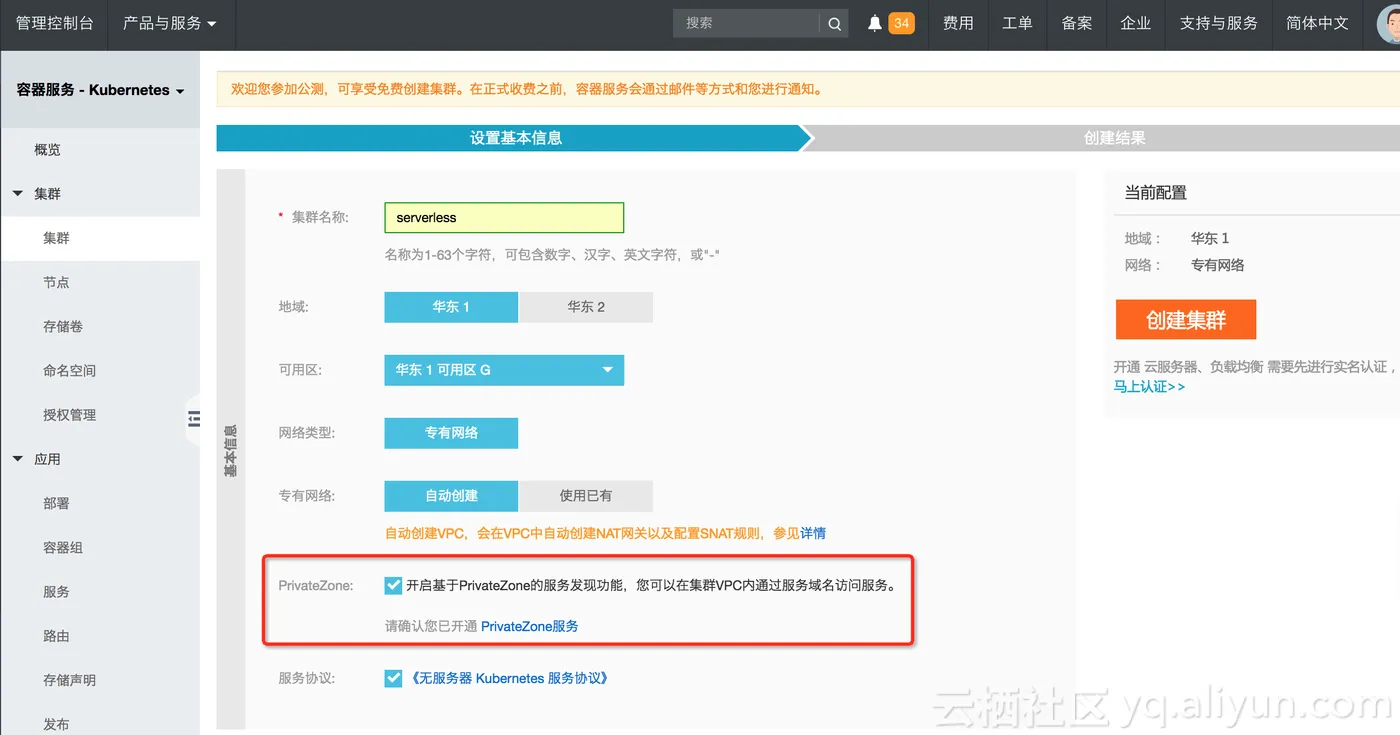1400x735 pixels.
Task: Select region 华东 2
Action: click(x=586, y=307)
